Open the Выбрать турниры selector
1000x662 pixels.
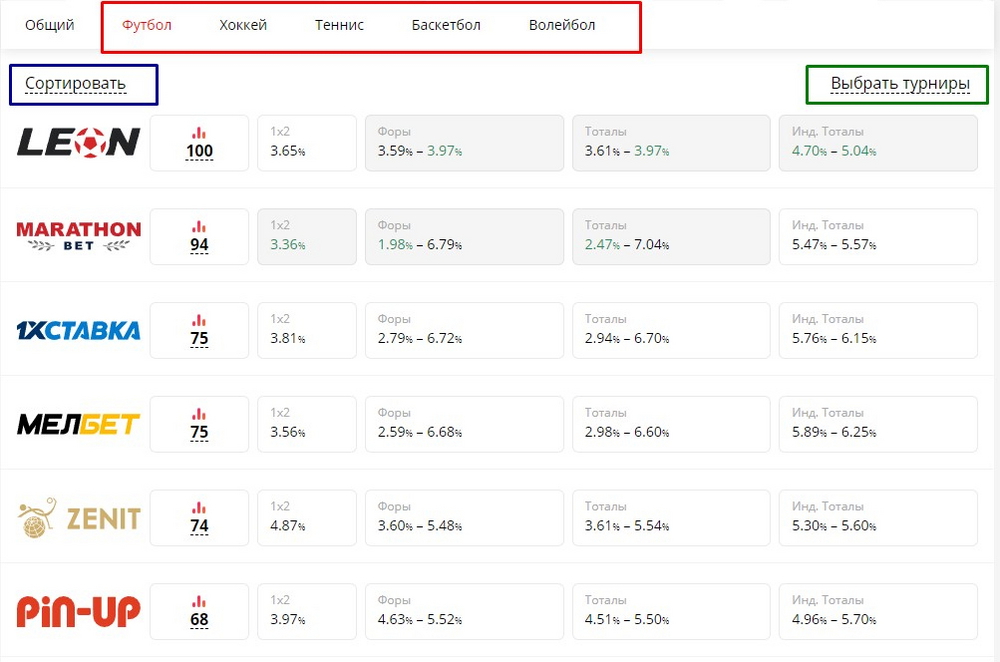(900, 84)
